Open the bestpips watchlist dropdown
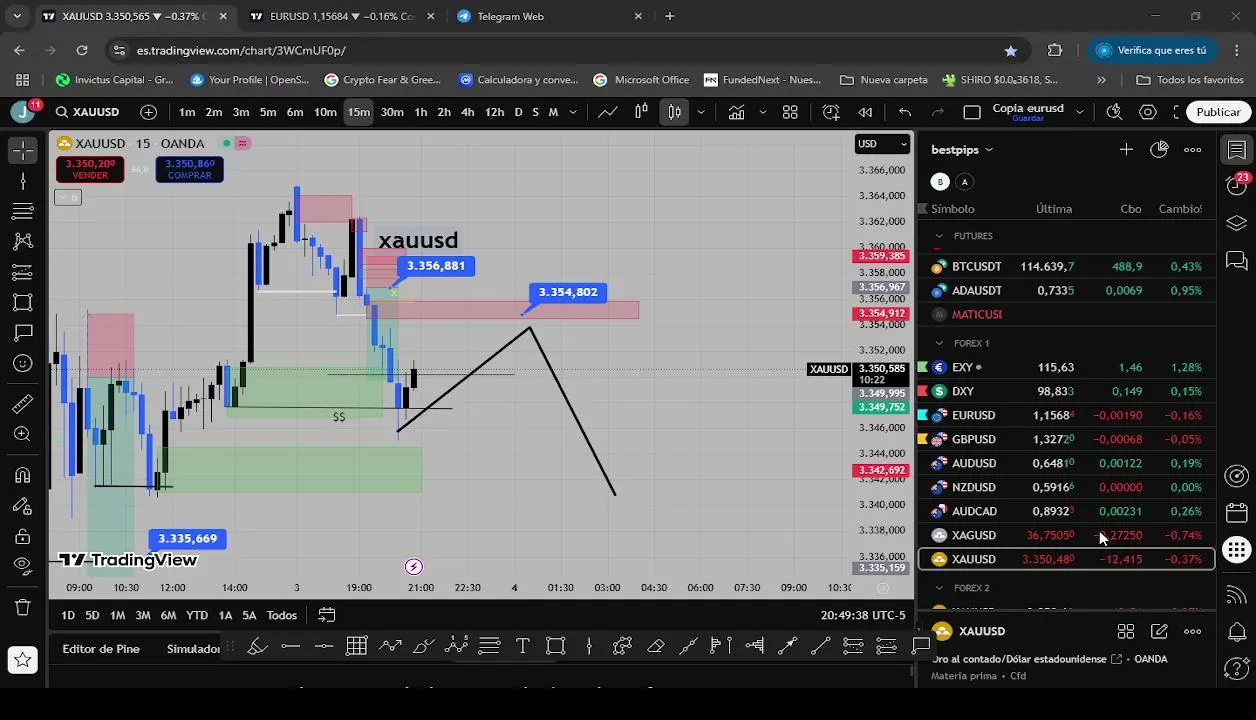Screen dimensions: 1256x720 [x=962, y=150]
